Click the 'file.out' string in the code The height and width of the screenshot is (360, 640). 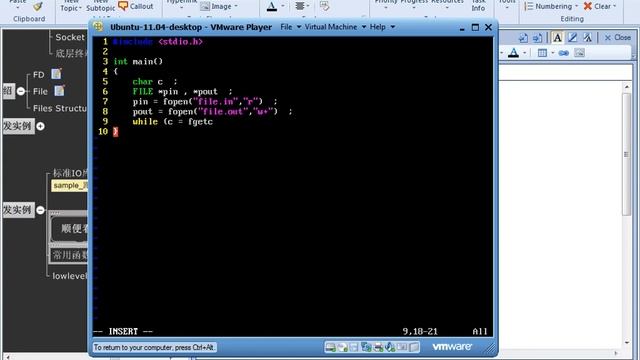[x=223, y=111]
